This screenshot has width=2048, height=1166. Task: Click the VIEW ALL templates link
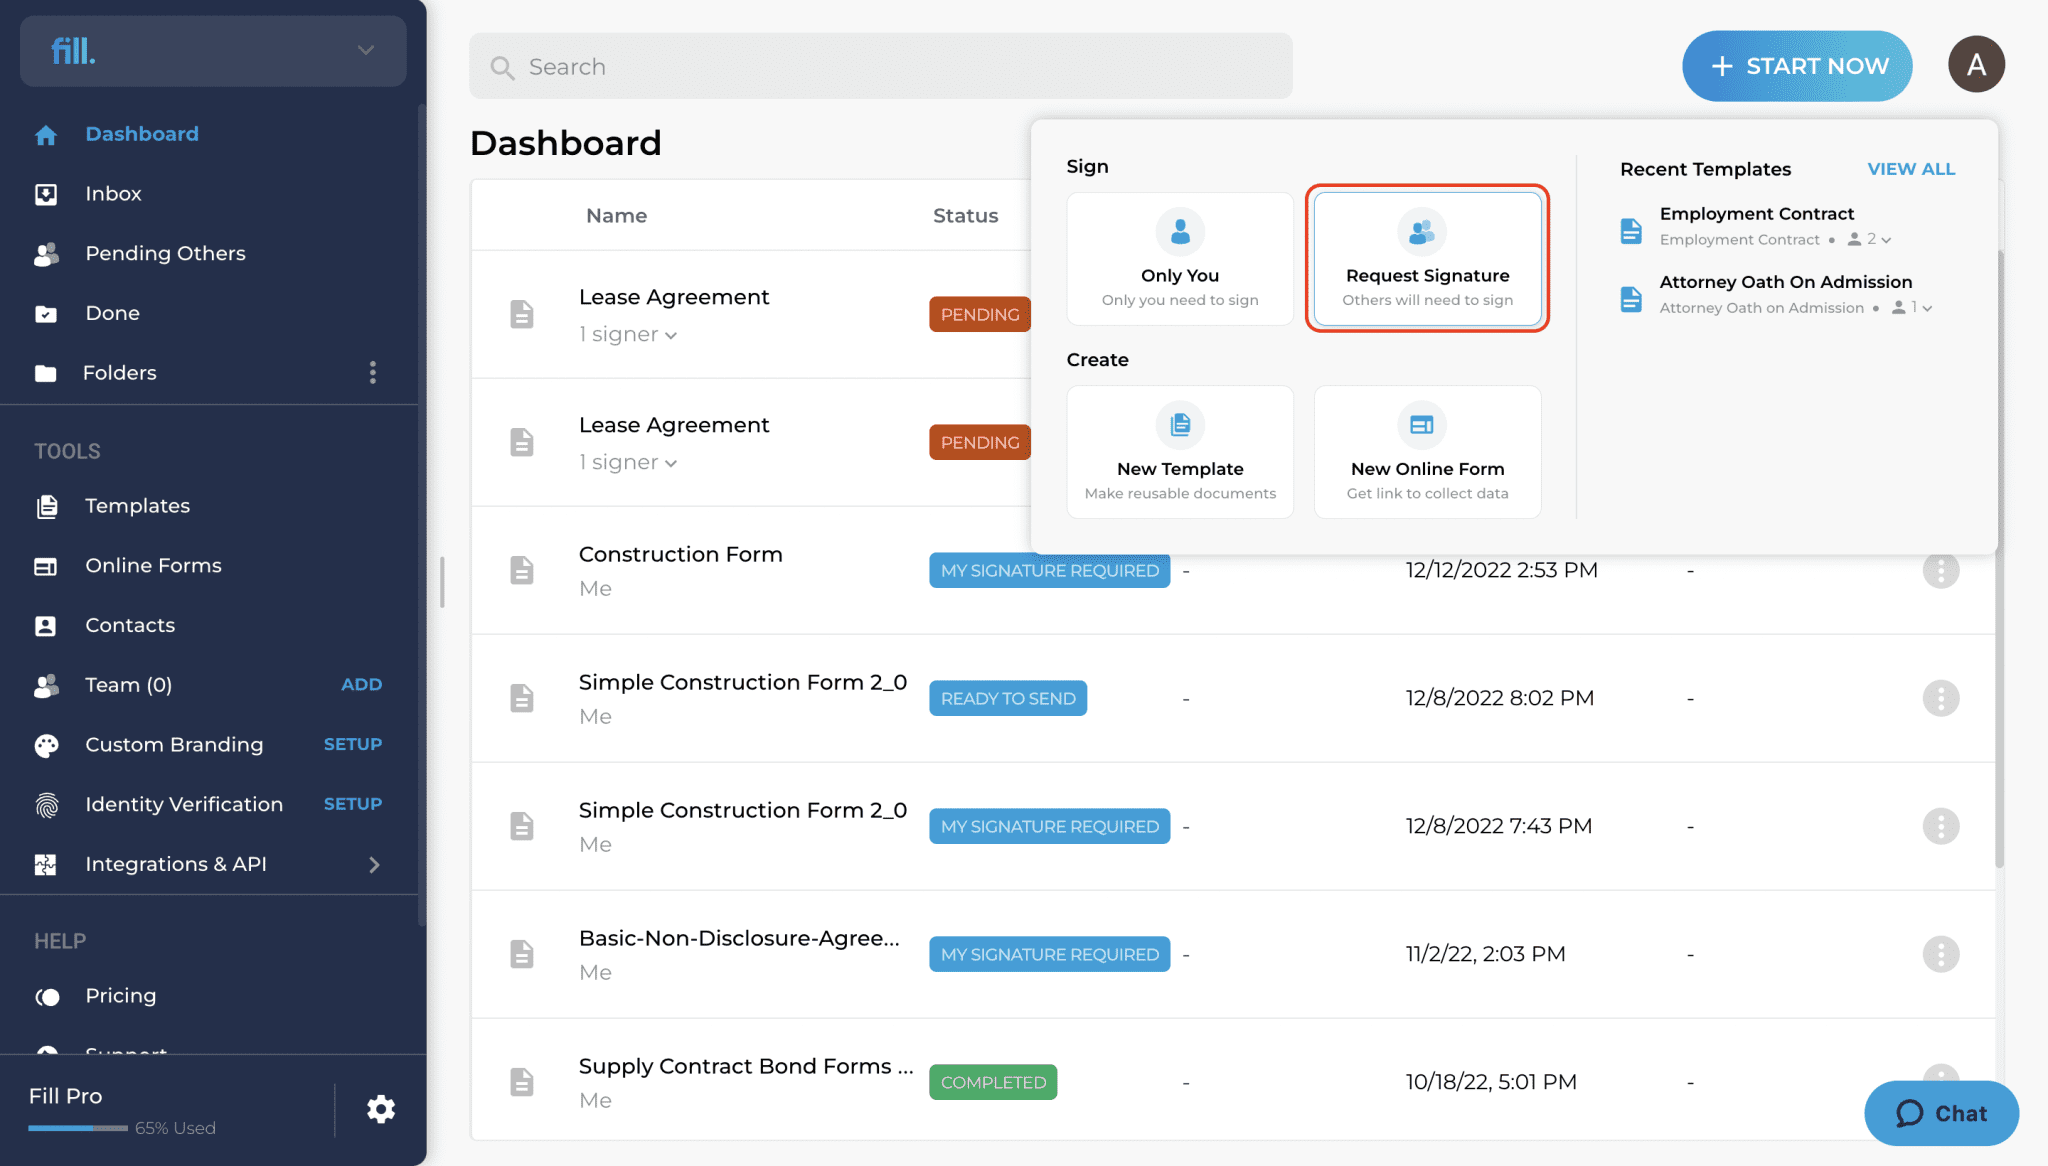1911,169
